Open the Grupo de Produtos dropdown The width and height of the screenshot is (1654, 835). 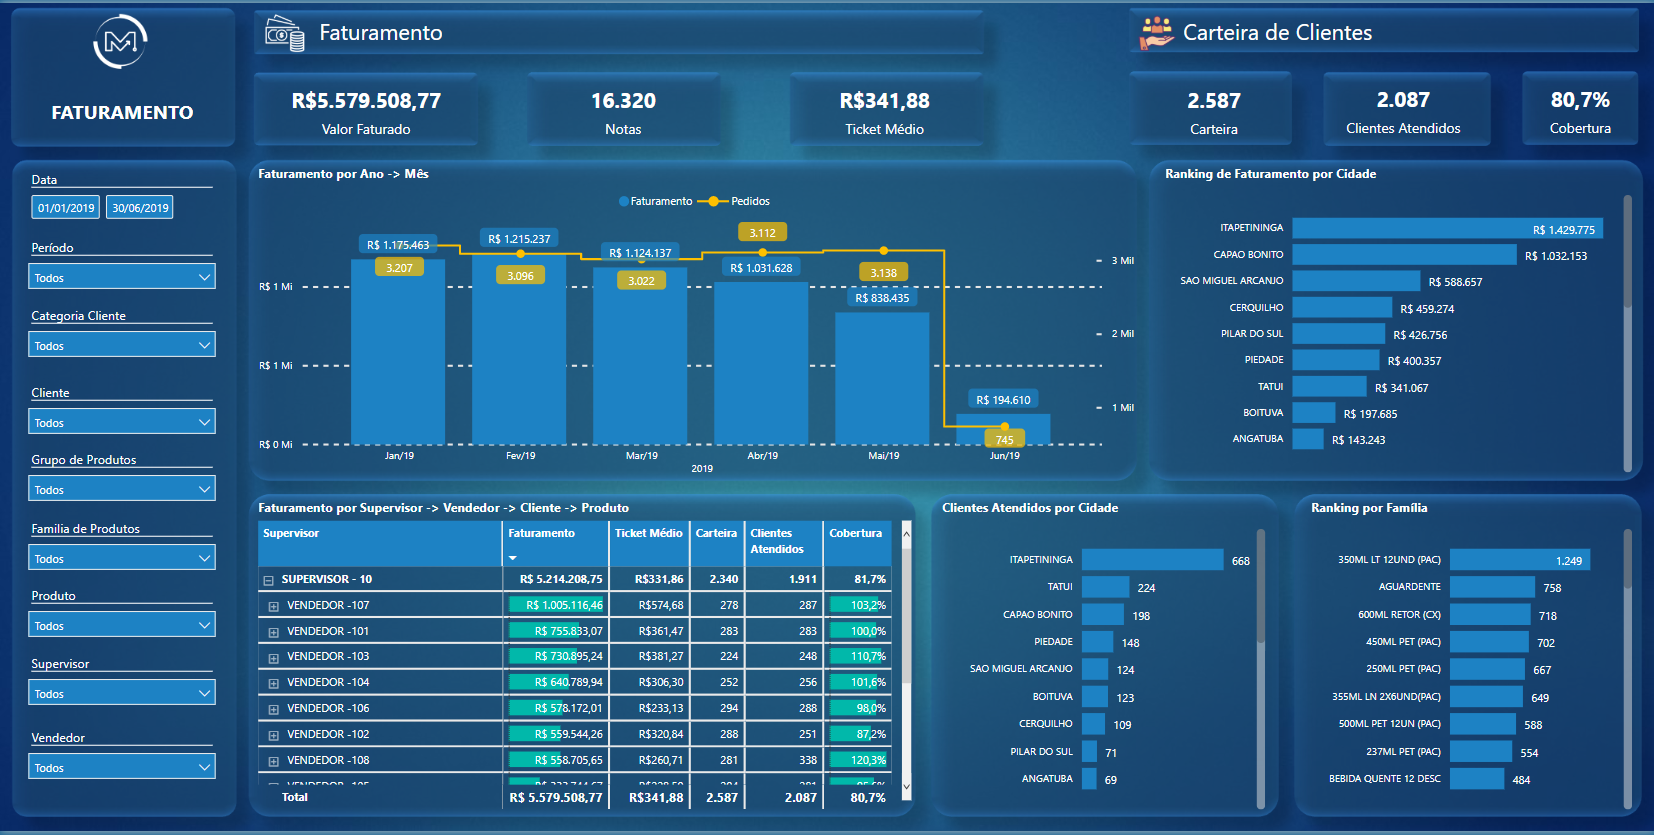tap(122, 489)
